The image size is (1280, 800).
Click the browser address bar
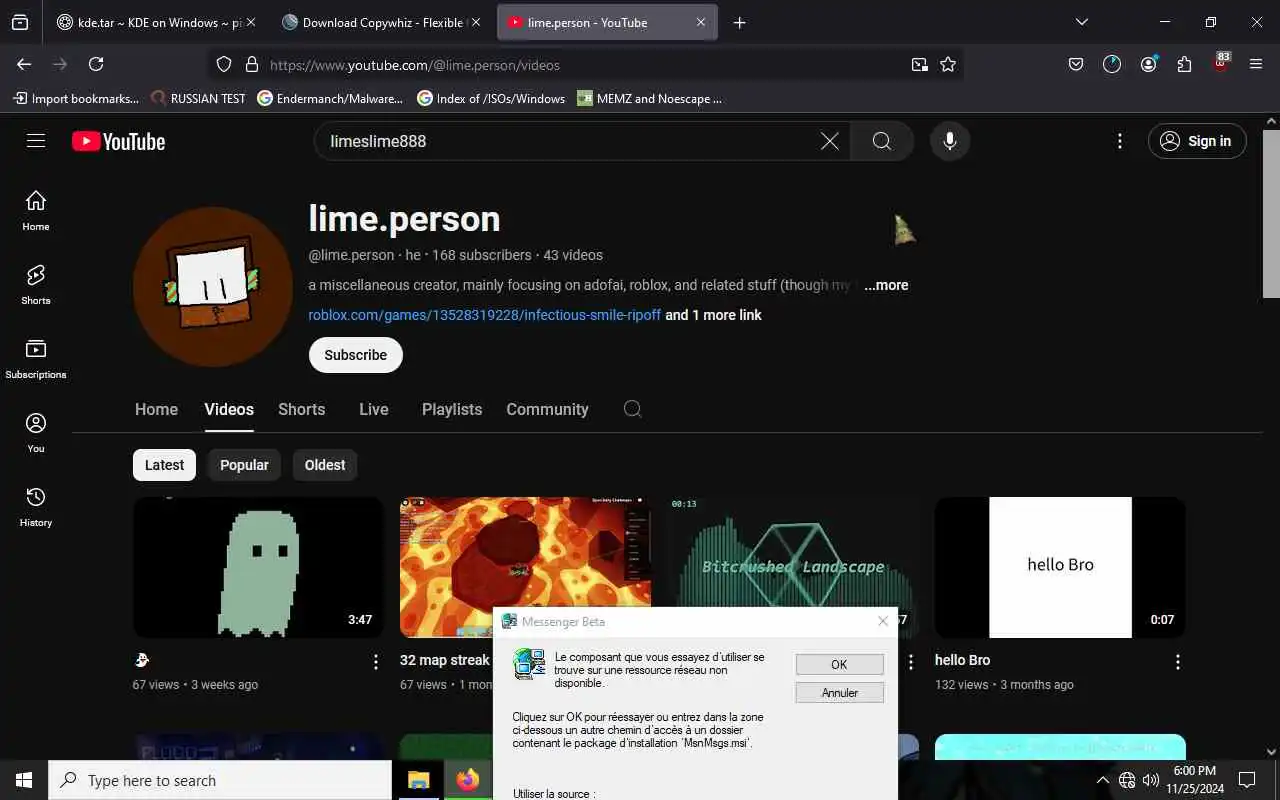(x=585, y=64)
